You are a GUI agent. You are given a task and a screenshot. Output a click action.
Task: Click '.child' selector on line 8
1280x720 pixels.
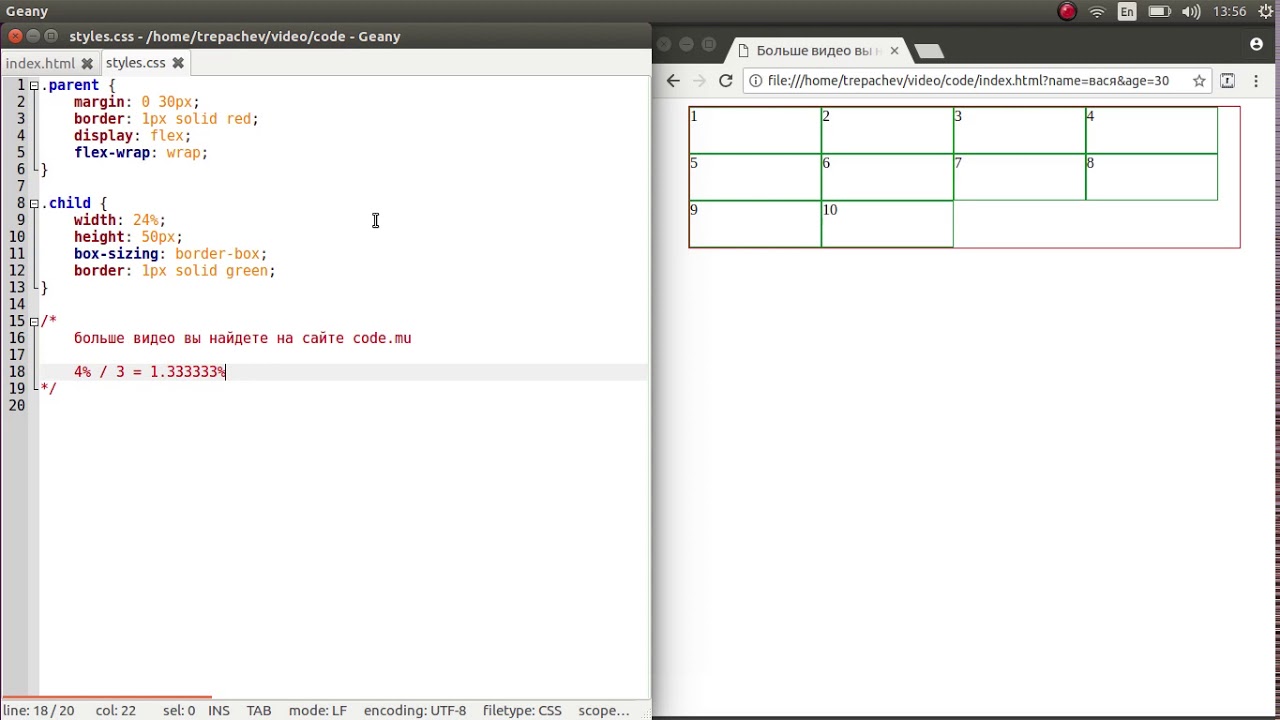(66, 203)
